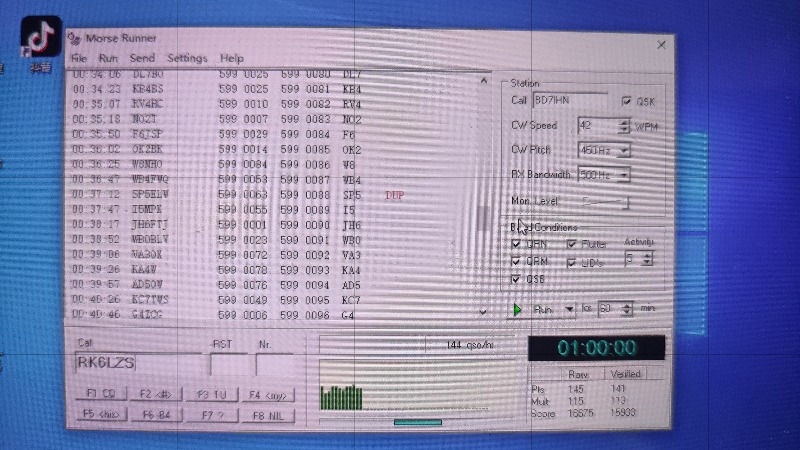Screen dimensions: 800x450
Task: Select the OK2BK log row
Action: point(273,149)
